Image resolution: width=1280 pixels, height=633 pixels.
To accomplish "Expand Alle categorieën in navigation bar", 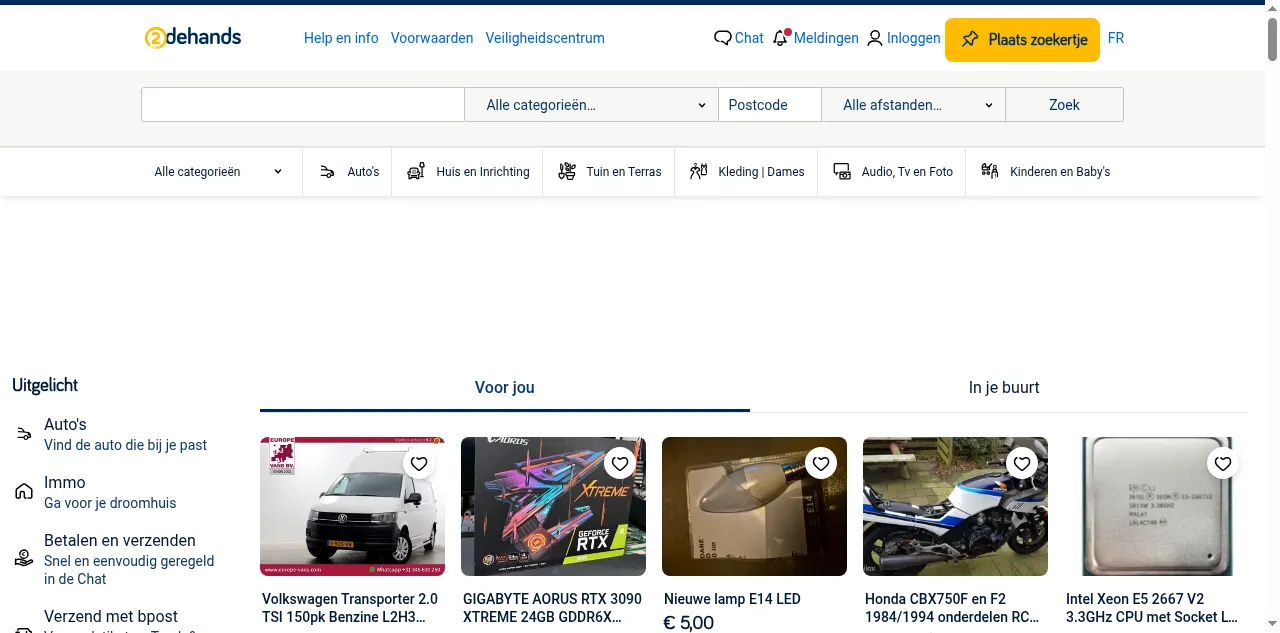I will (x=218, y=172).
